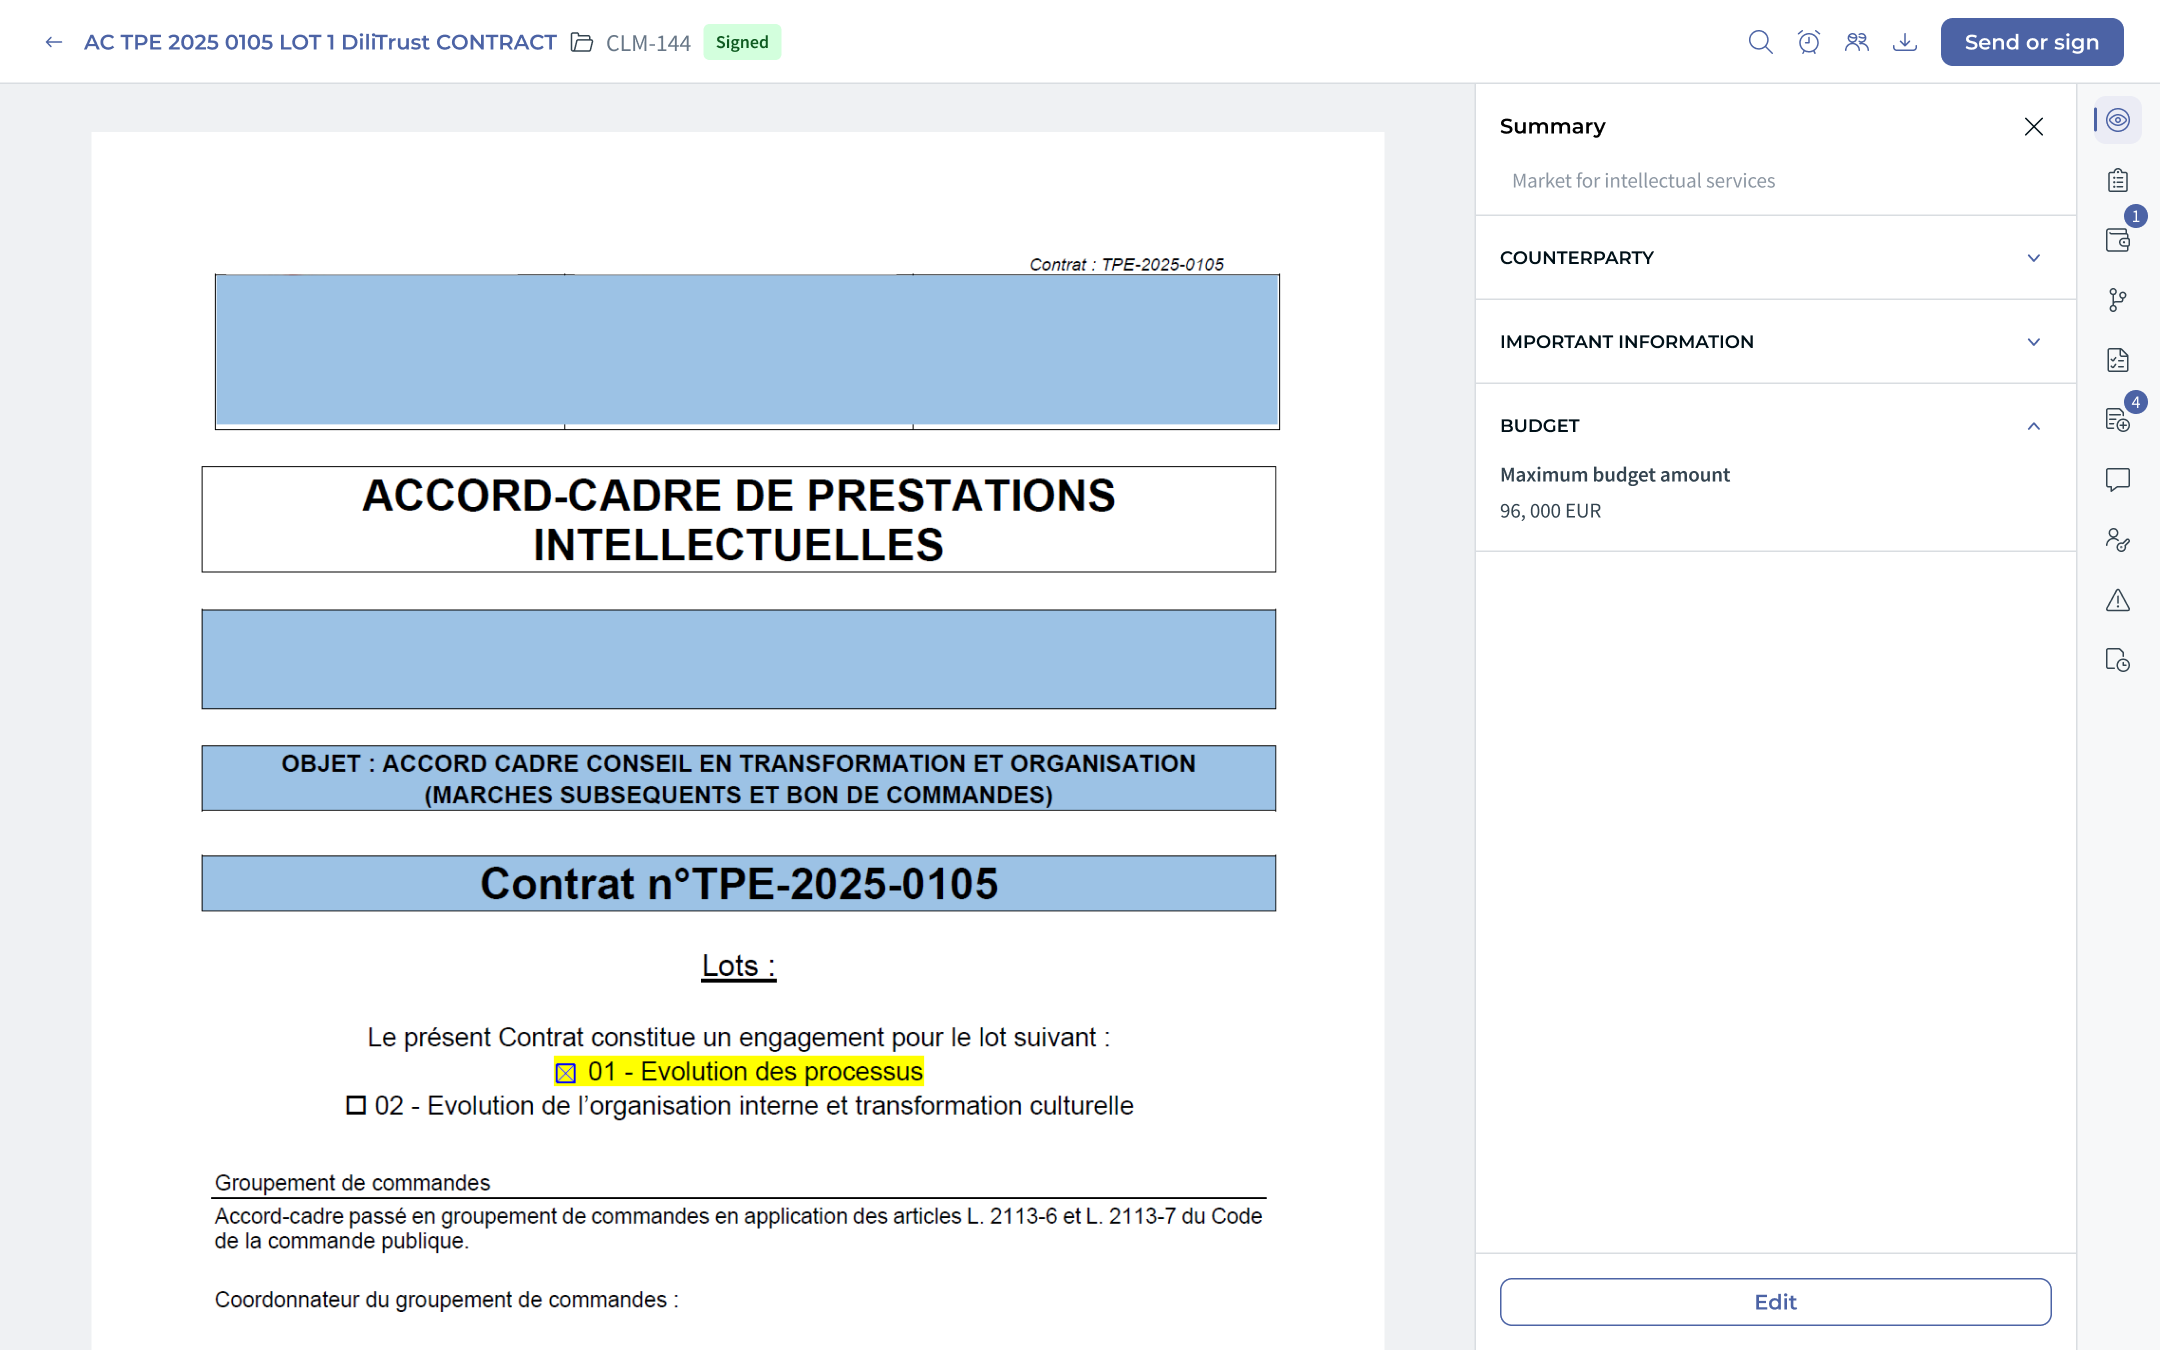
Task: Open the wallet sidebar icon with badge 1
Action: [2118, 240]
